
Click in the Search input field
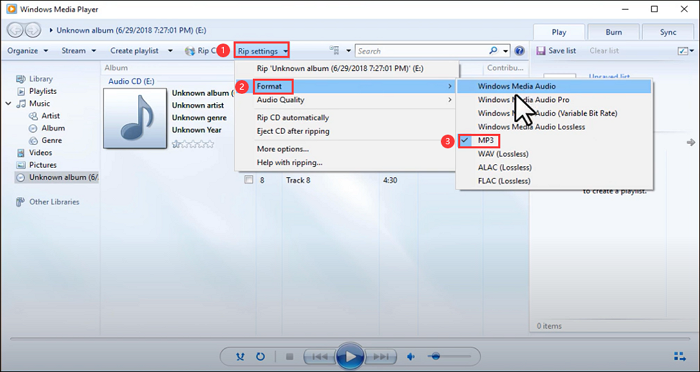(x=422, y=51)
